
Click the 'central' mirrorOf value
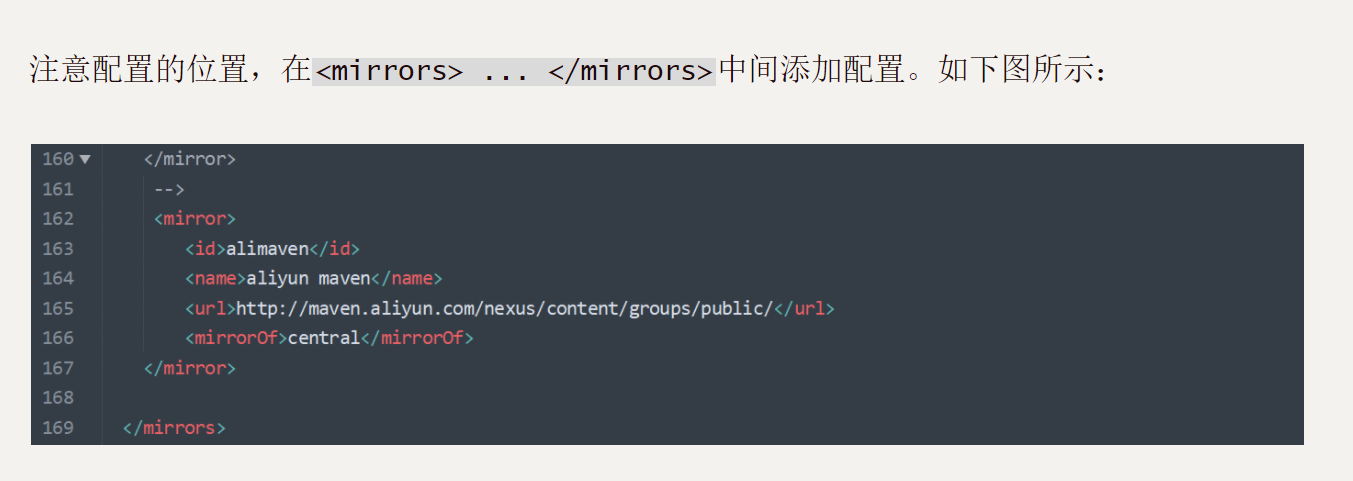[323, 339]
